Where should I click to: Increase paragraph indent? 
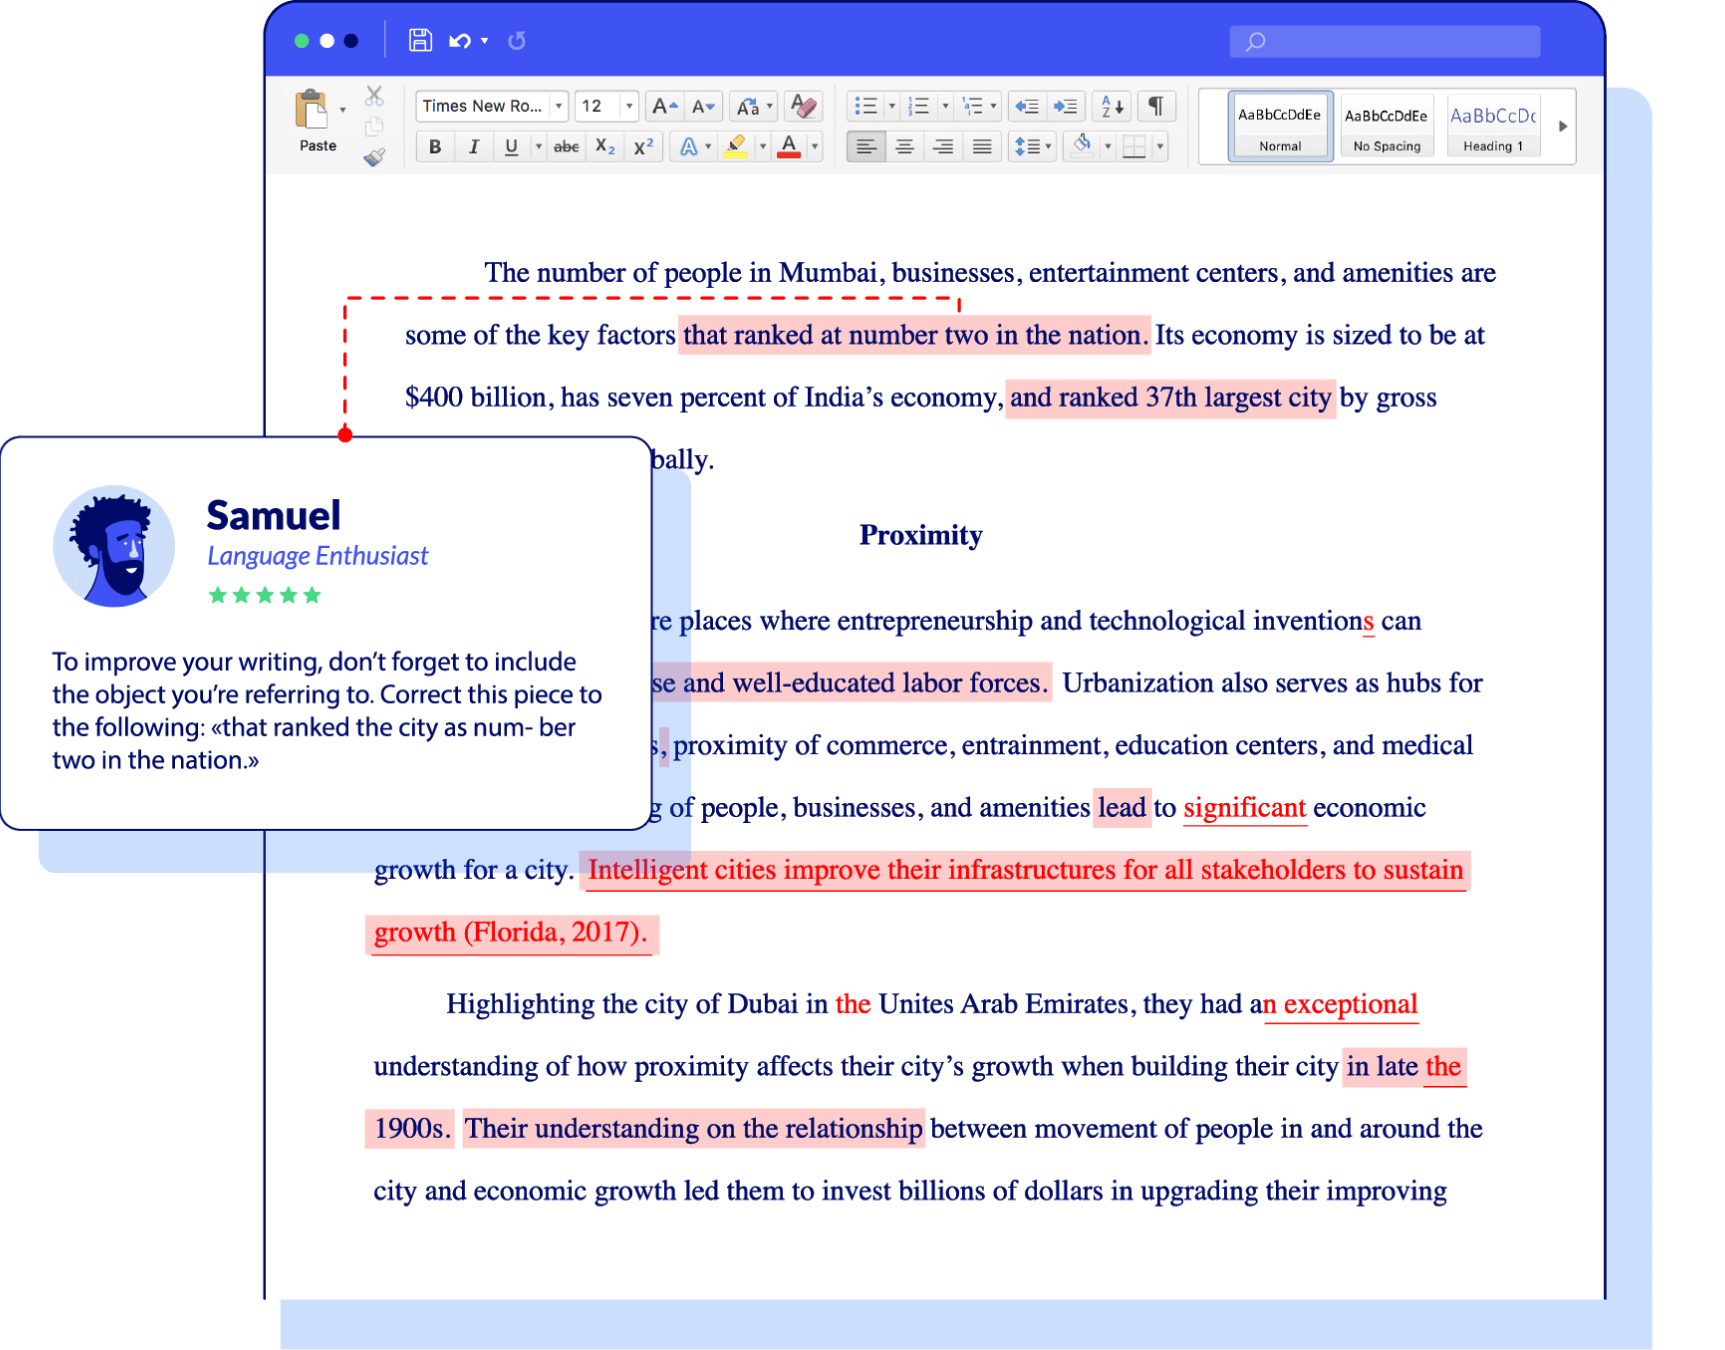coord(1065,106)
